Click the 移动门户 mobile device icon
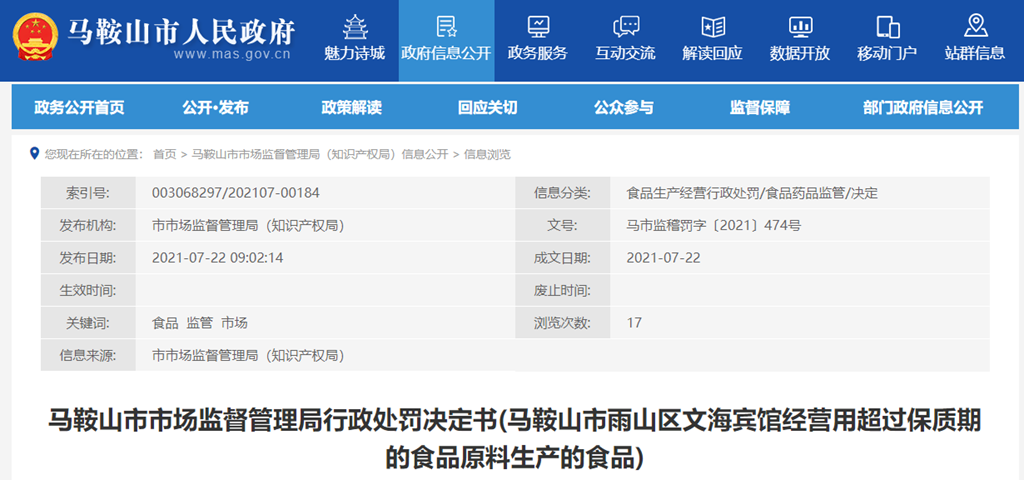This screenshot has height=480, width=1024. click(887, 26)
